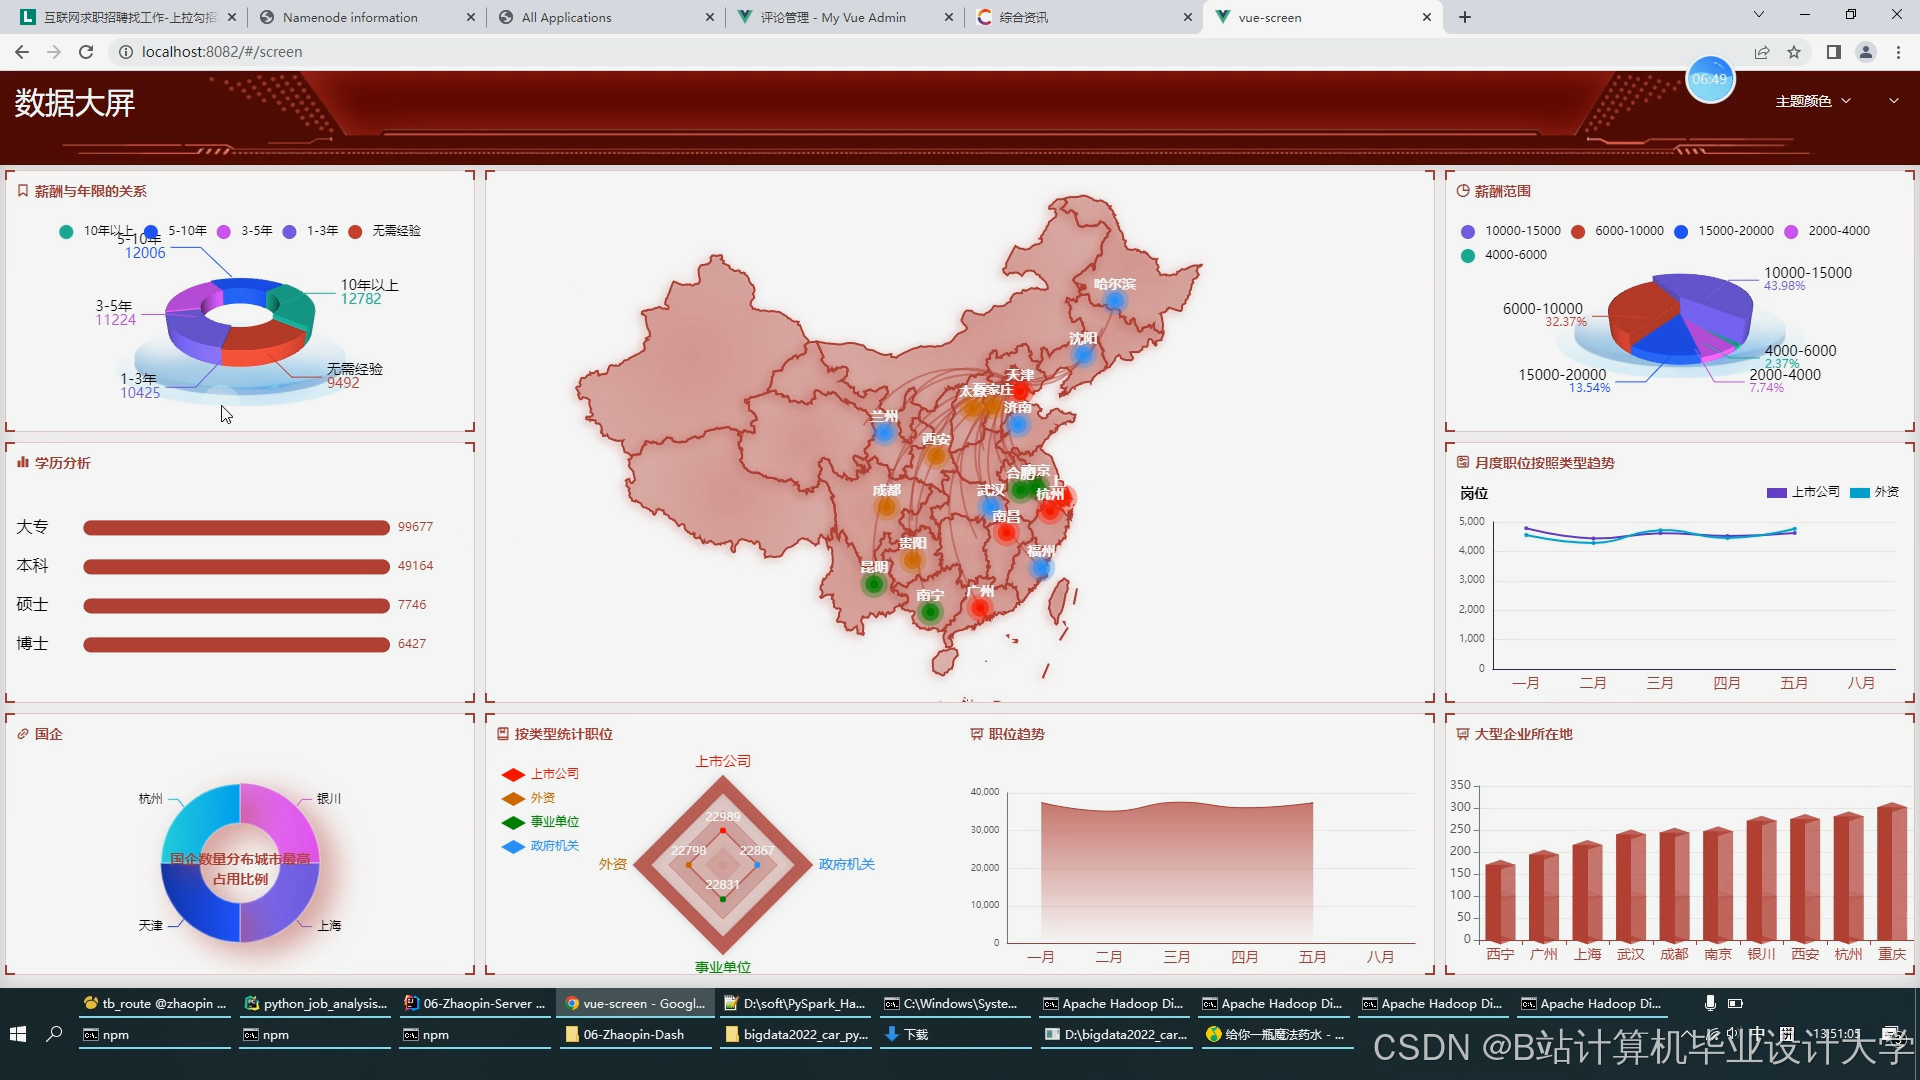Open the browser side panel icon

[x=1833, y=52]
